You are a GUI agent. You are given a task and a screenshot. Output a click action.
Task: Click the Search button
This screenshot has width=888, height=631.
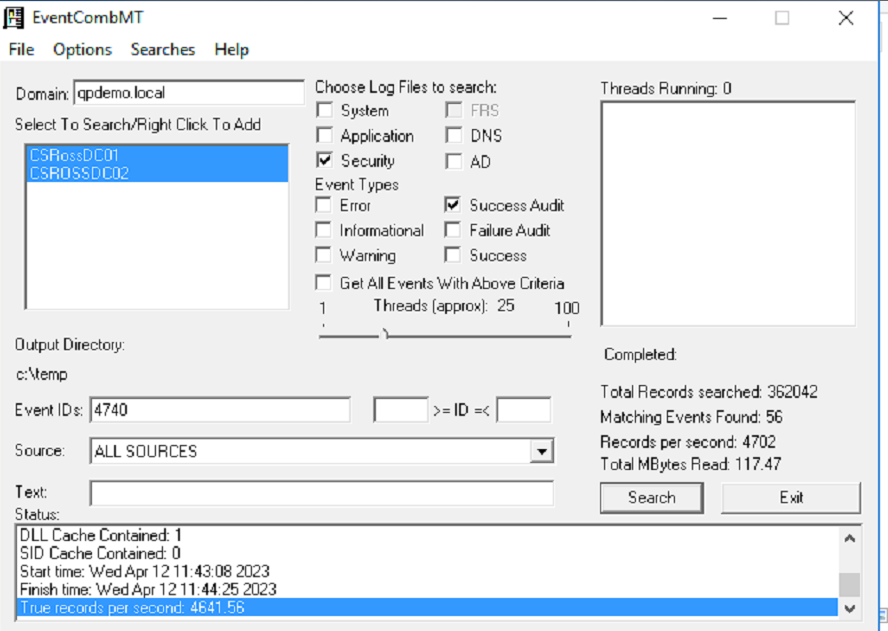pos(652,498)
